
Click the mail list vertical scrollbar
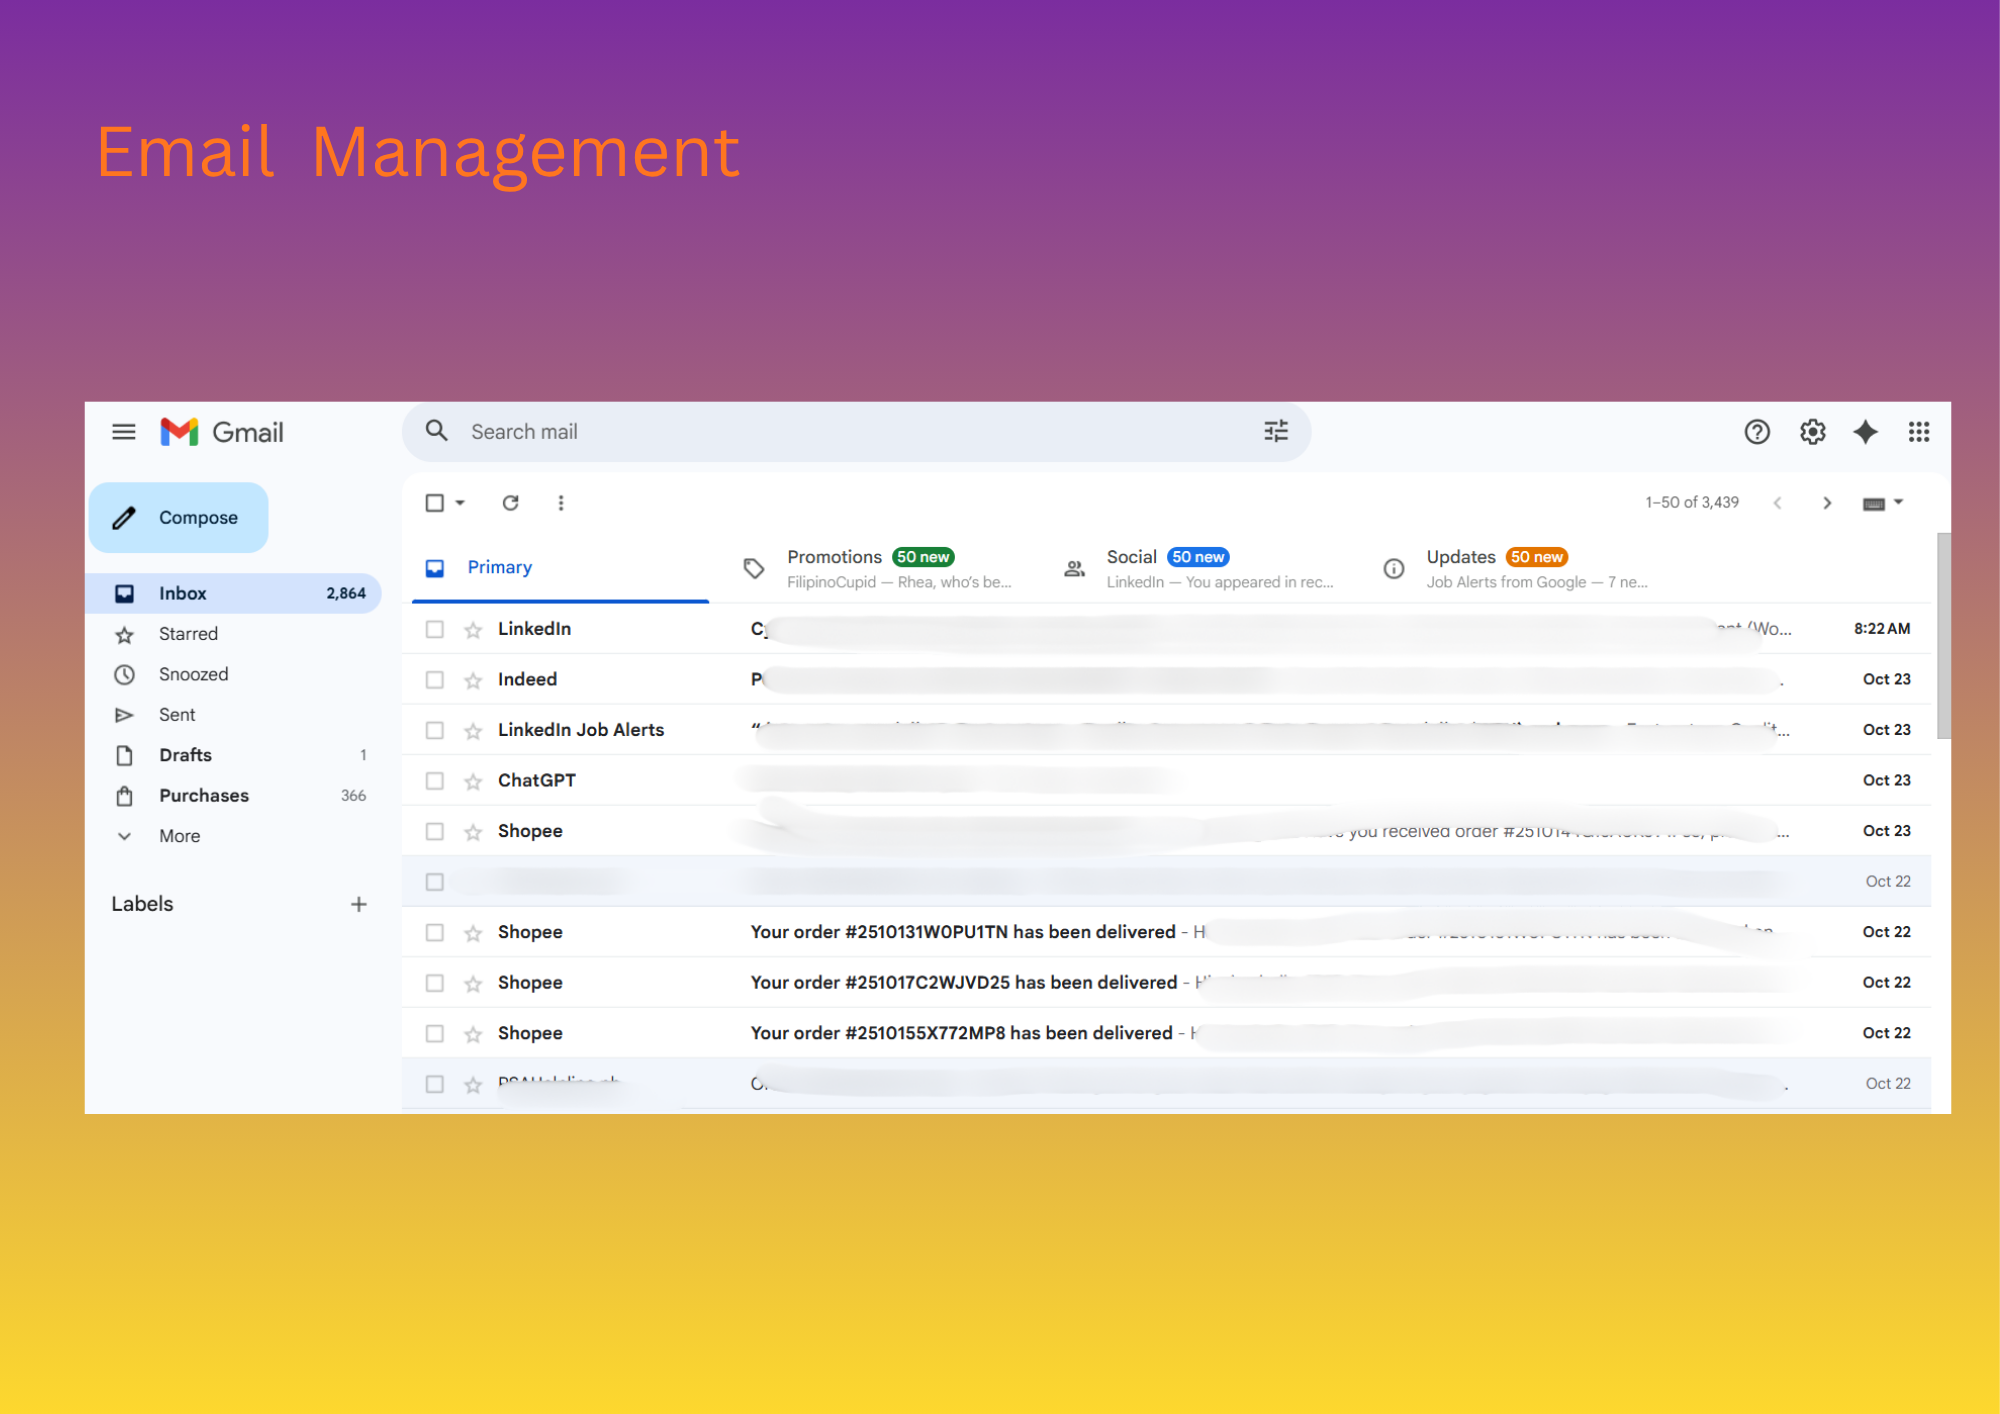[x=1943, y=636]
